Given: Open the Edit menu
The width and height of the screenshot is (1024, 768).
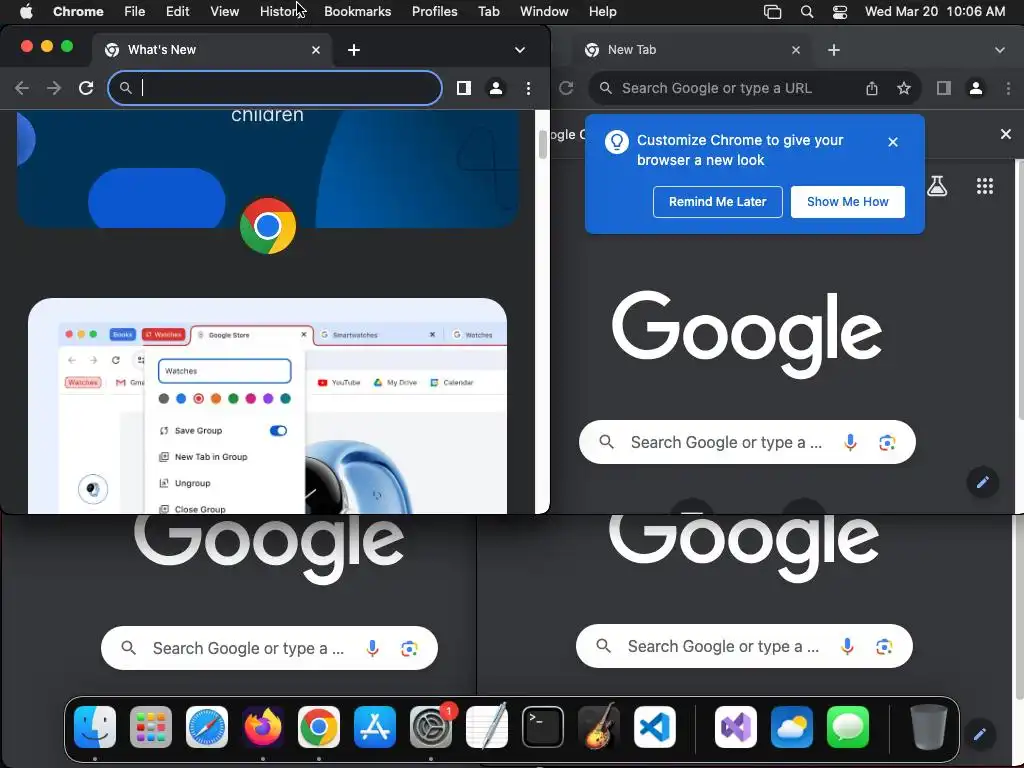Looking at the screenshot, I should point(177,12).
